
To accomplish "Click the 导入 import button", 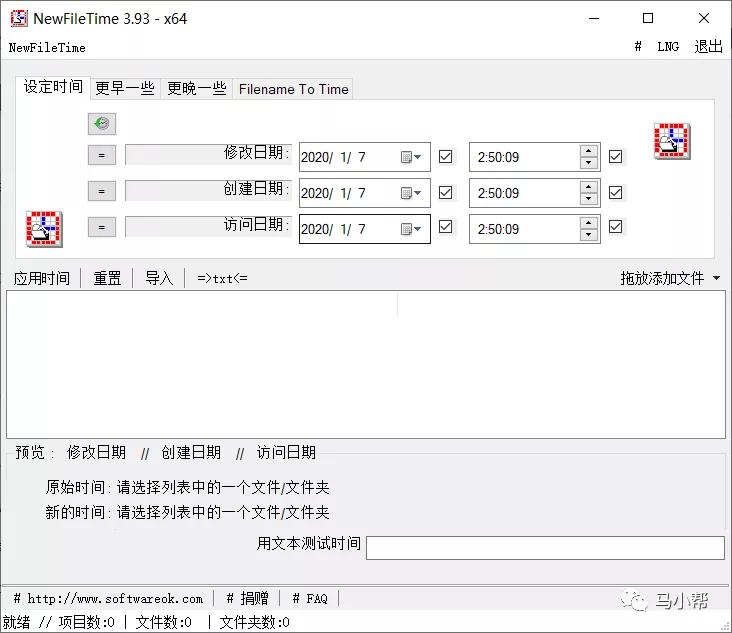I will click(159, 279).
